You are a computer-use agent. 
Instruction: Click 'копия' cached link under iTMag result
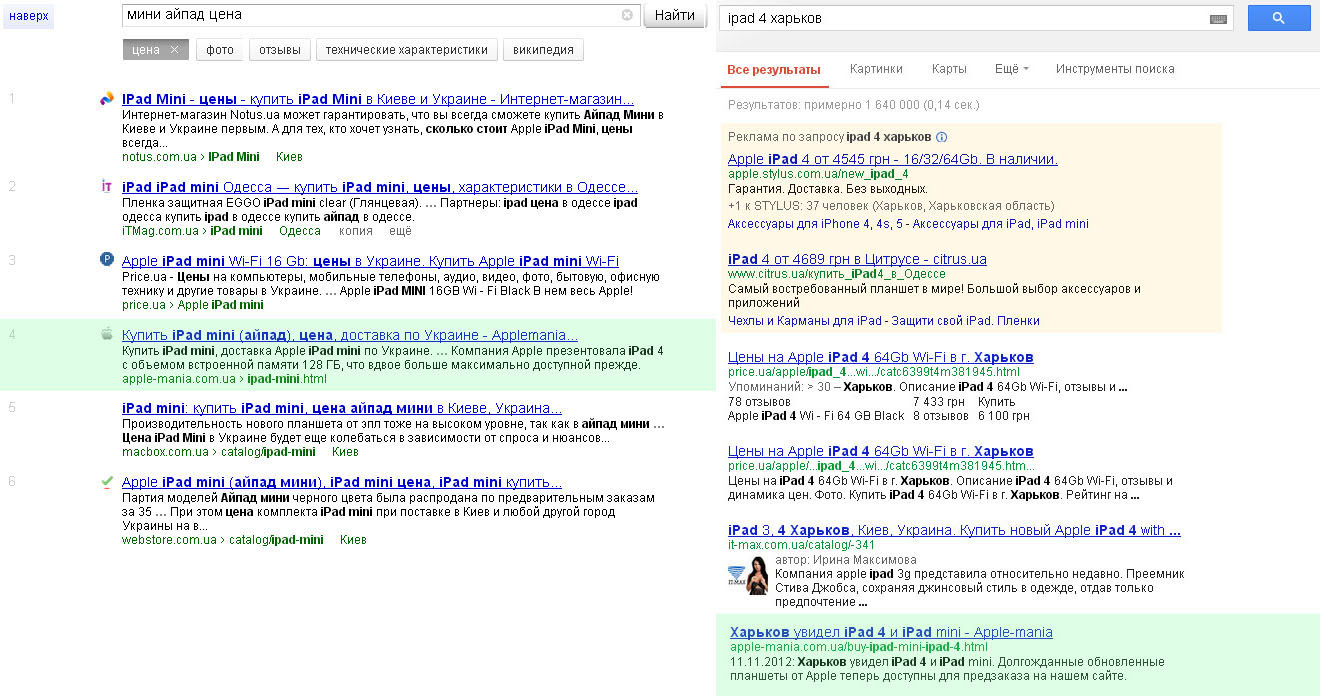pos(355,231)
